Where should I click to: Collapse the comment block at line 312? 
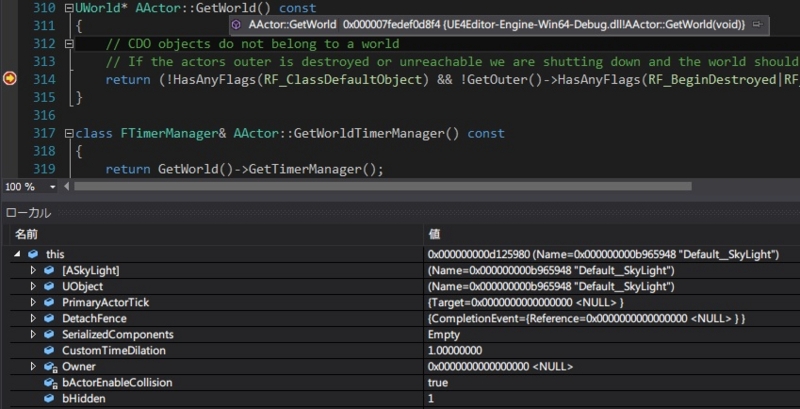pos(69,44)
